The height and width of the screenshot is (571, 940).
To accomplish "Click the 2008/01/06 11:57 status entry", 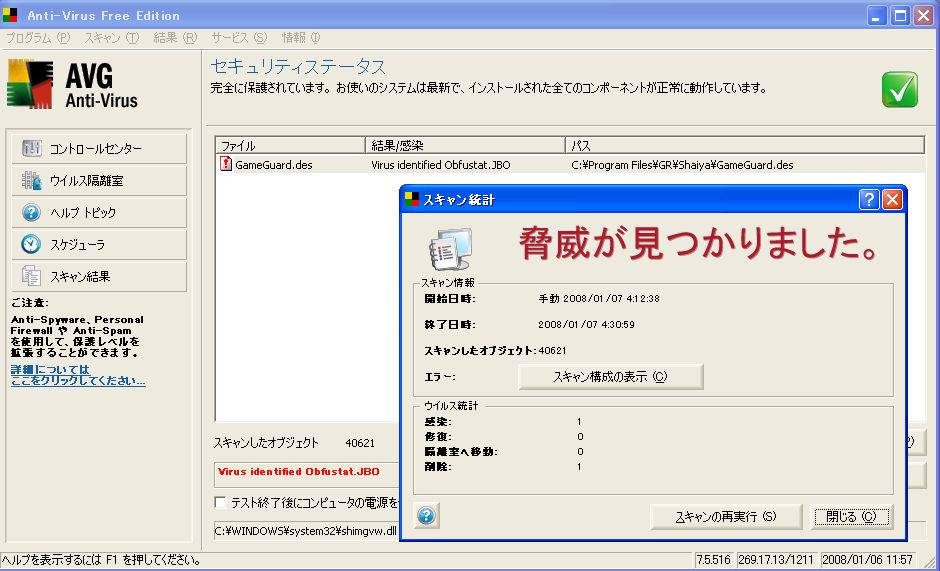I will click(867, 560).
